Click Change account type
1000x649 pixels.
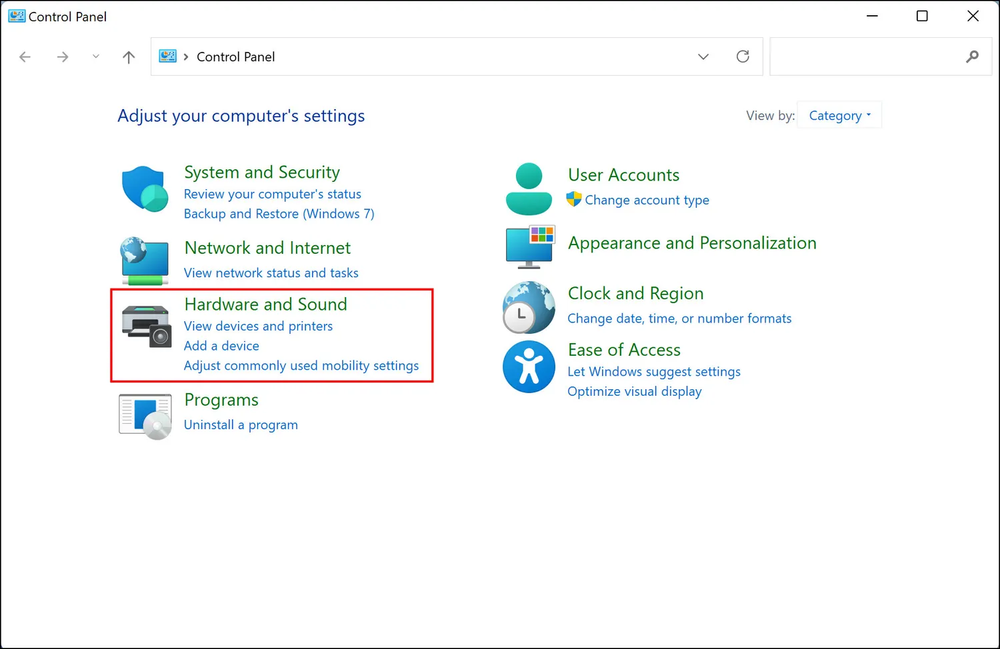tap(647, 200)
